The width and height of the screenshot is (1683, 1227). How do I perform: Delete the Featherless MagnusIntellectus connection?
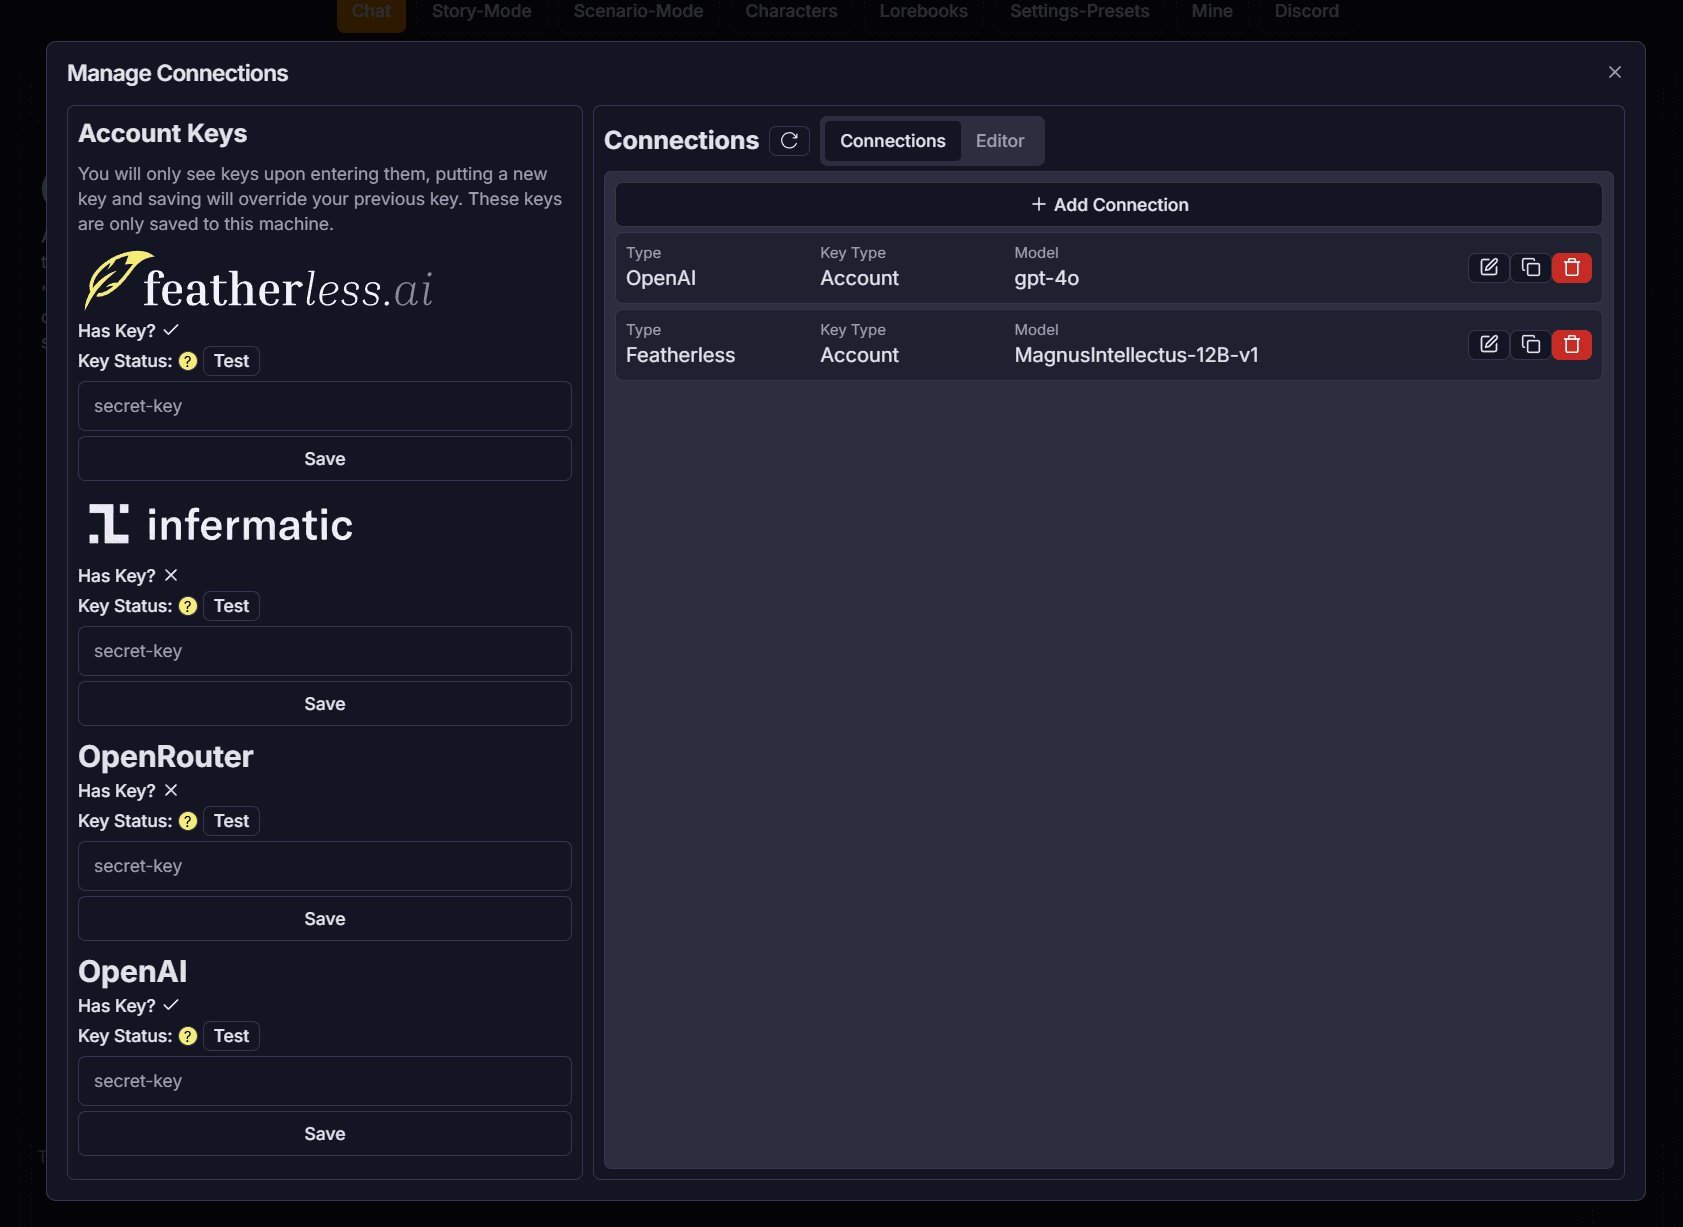[1572, 344]
